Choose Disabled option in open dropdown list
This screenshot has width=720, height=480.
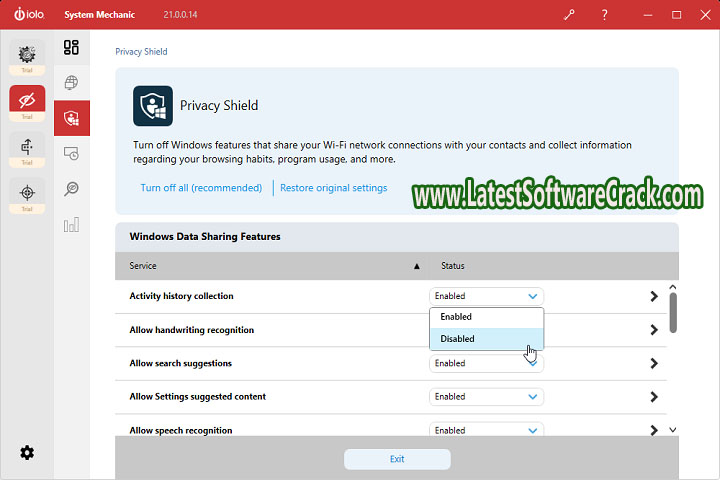click(486, 339)
